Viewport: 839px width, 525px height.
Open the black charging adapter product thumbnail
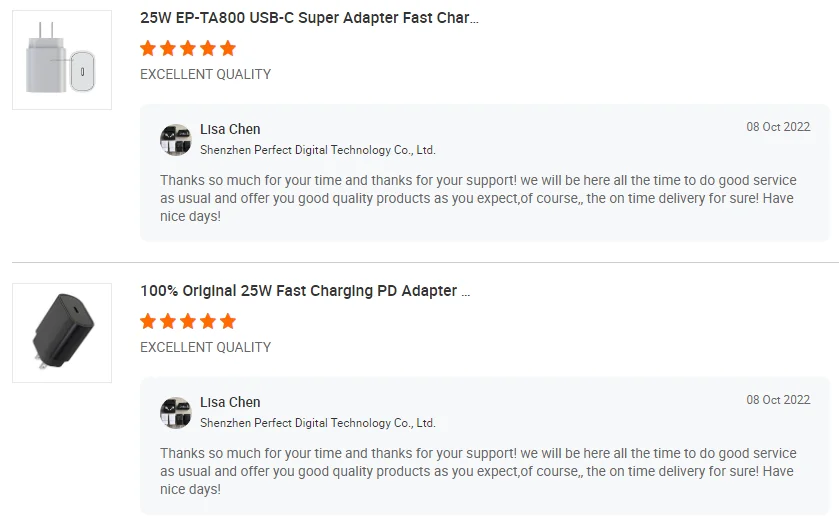point(62,333)
